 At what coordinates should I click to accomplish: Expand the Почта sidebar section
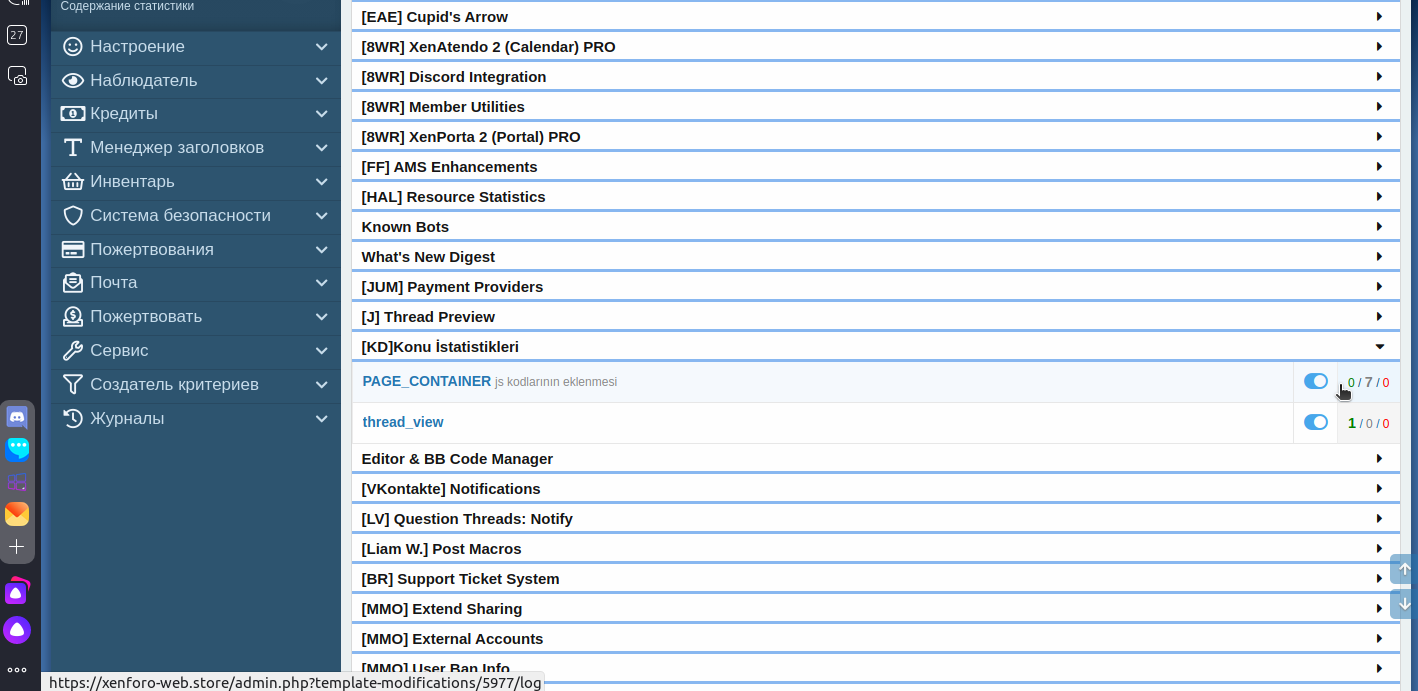click(x=321, y=283)
